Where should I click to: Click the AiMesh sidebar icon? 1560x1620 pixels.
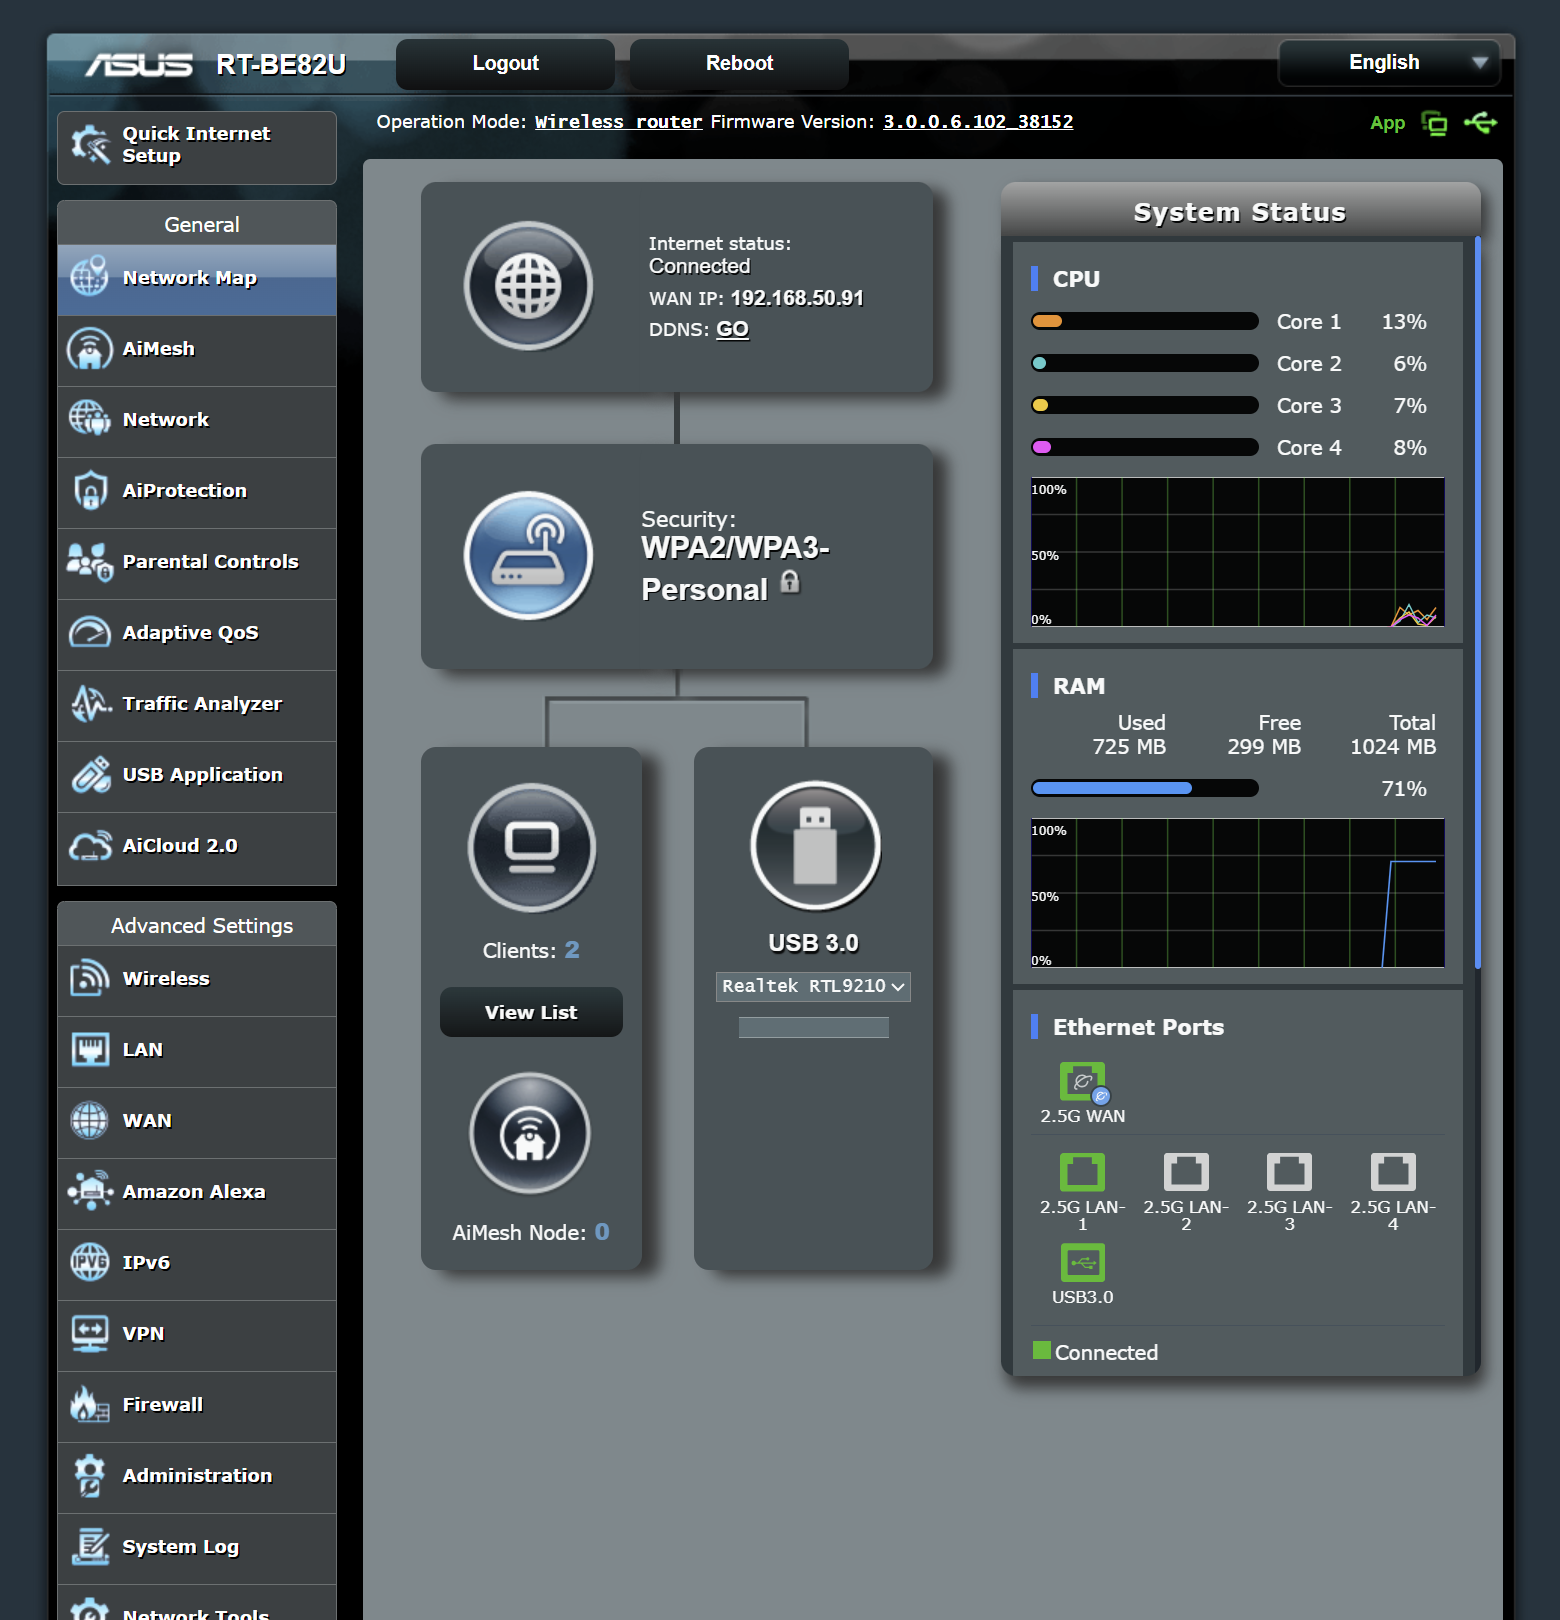click(90, 349)
